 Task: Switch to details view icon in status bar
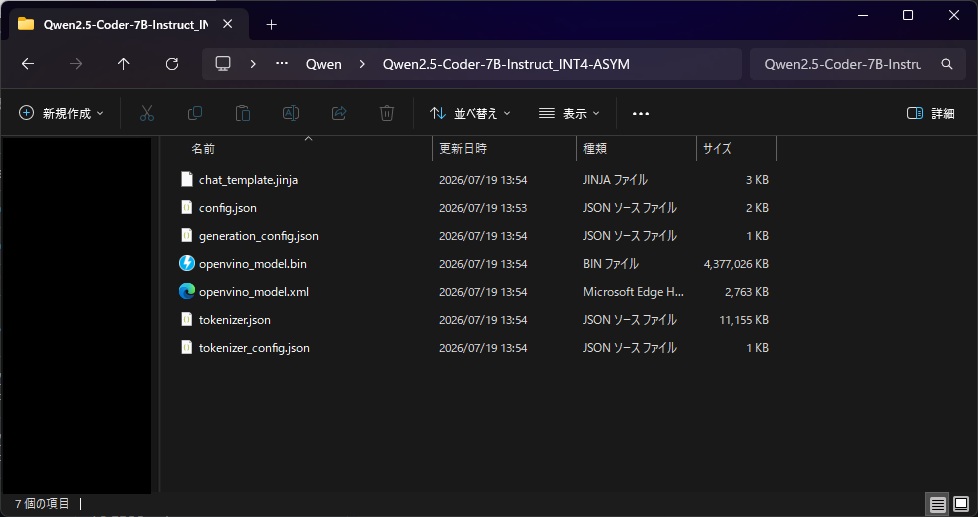pyautogui.click(x=937, y=505)
